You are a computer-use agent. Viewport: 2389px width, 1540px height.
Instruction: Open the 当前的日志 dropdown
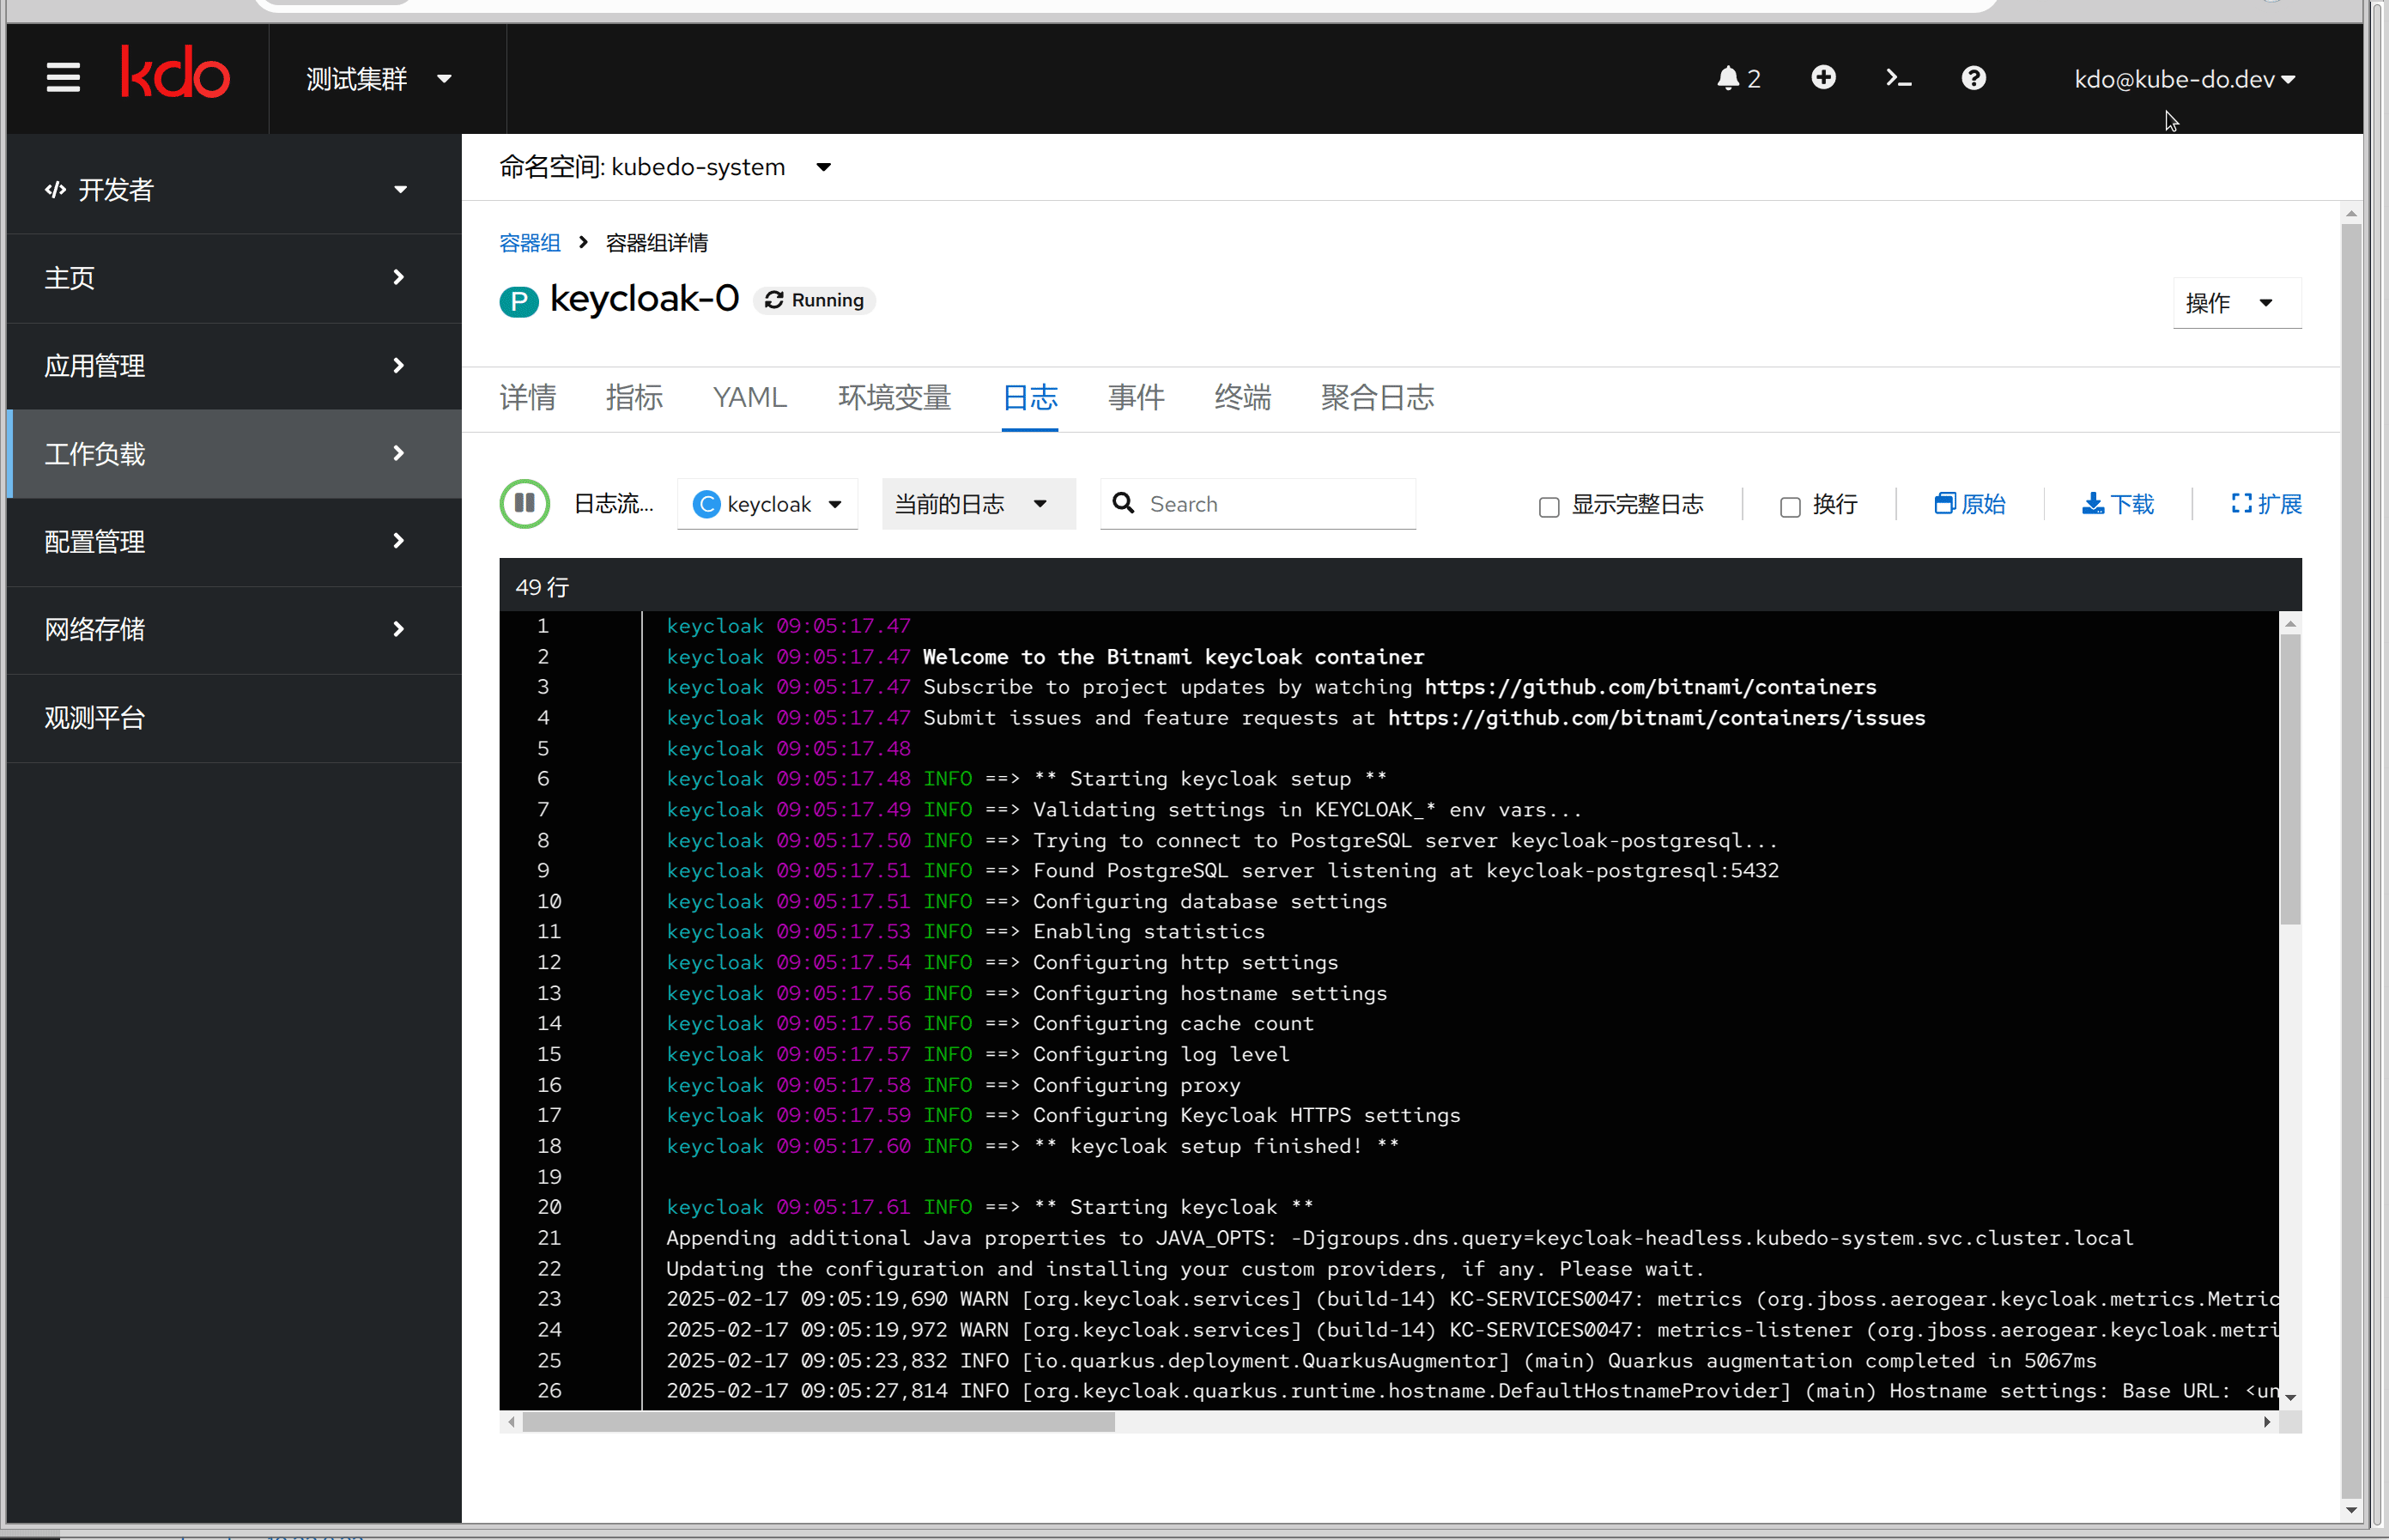[x=977, y=504]
